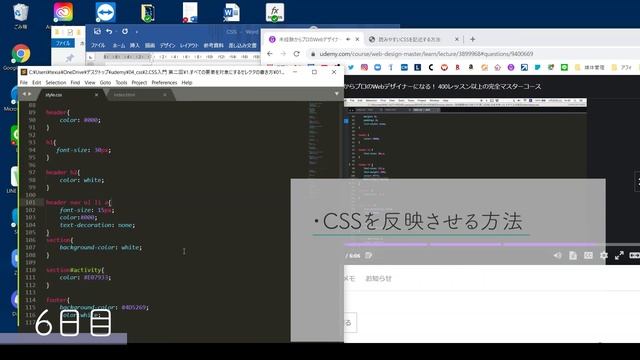Click the blue ファイル tab in Explorer window
640x360 pixels.
point(63,43)
